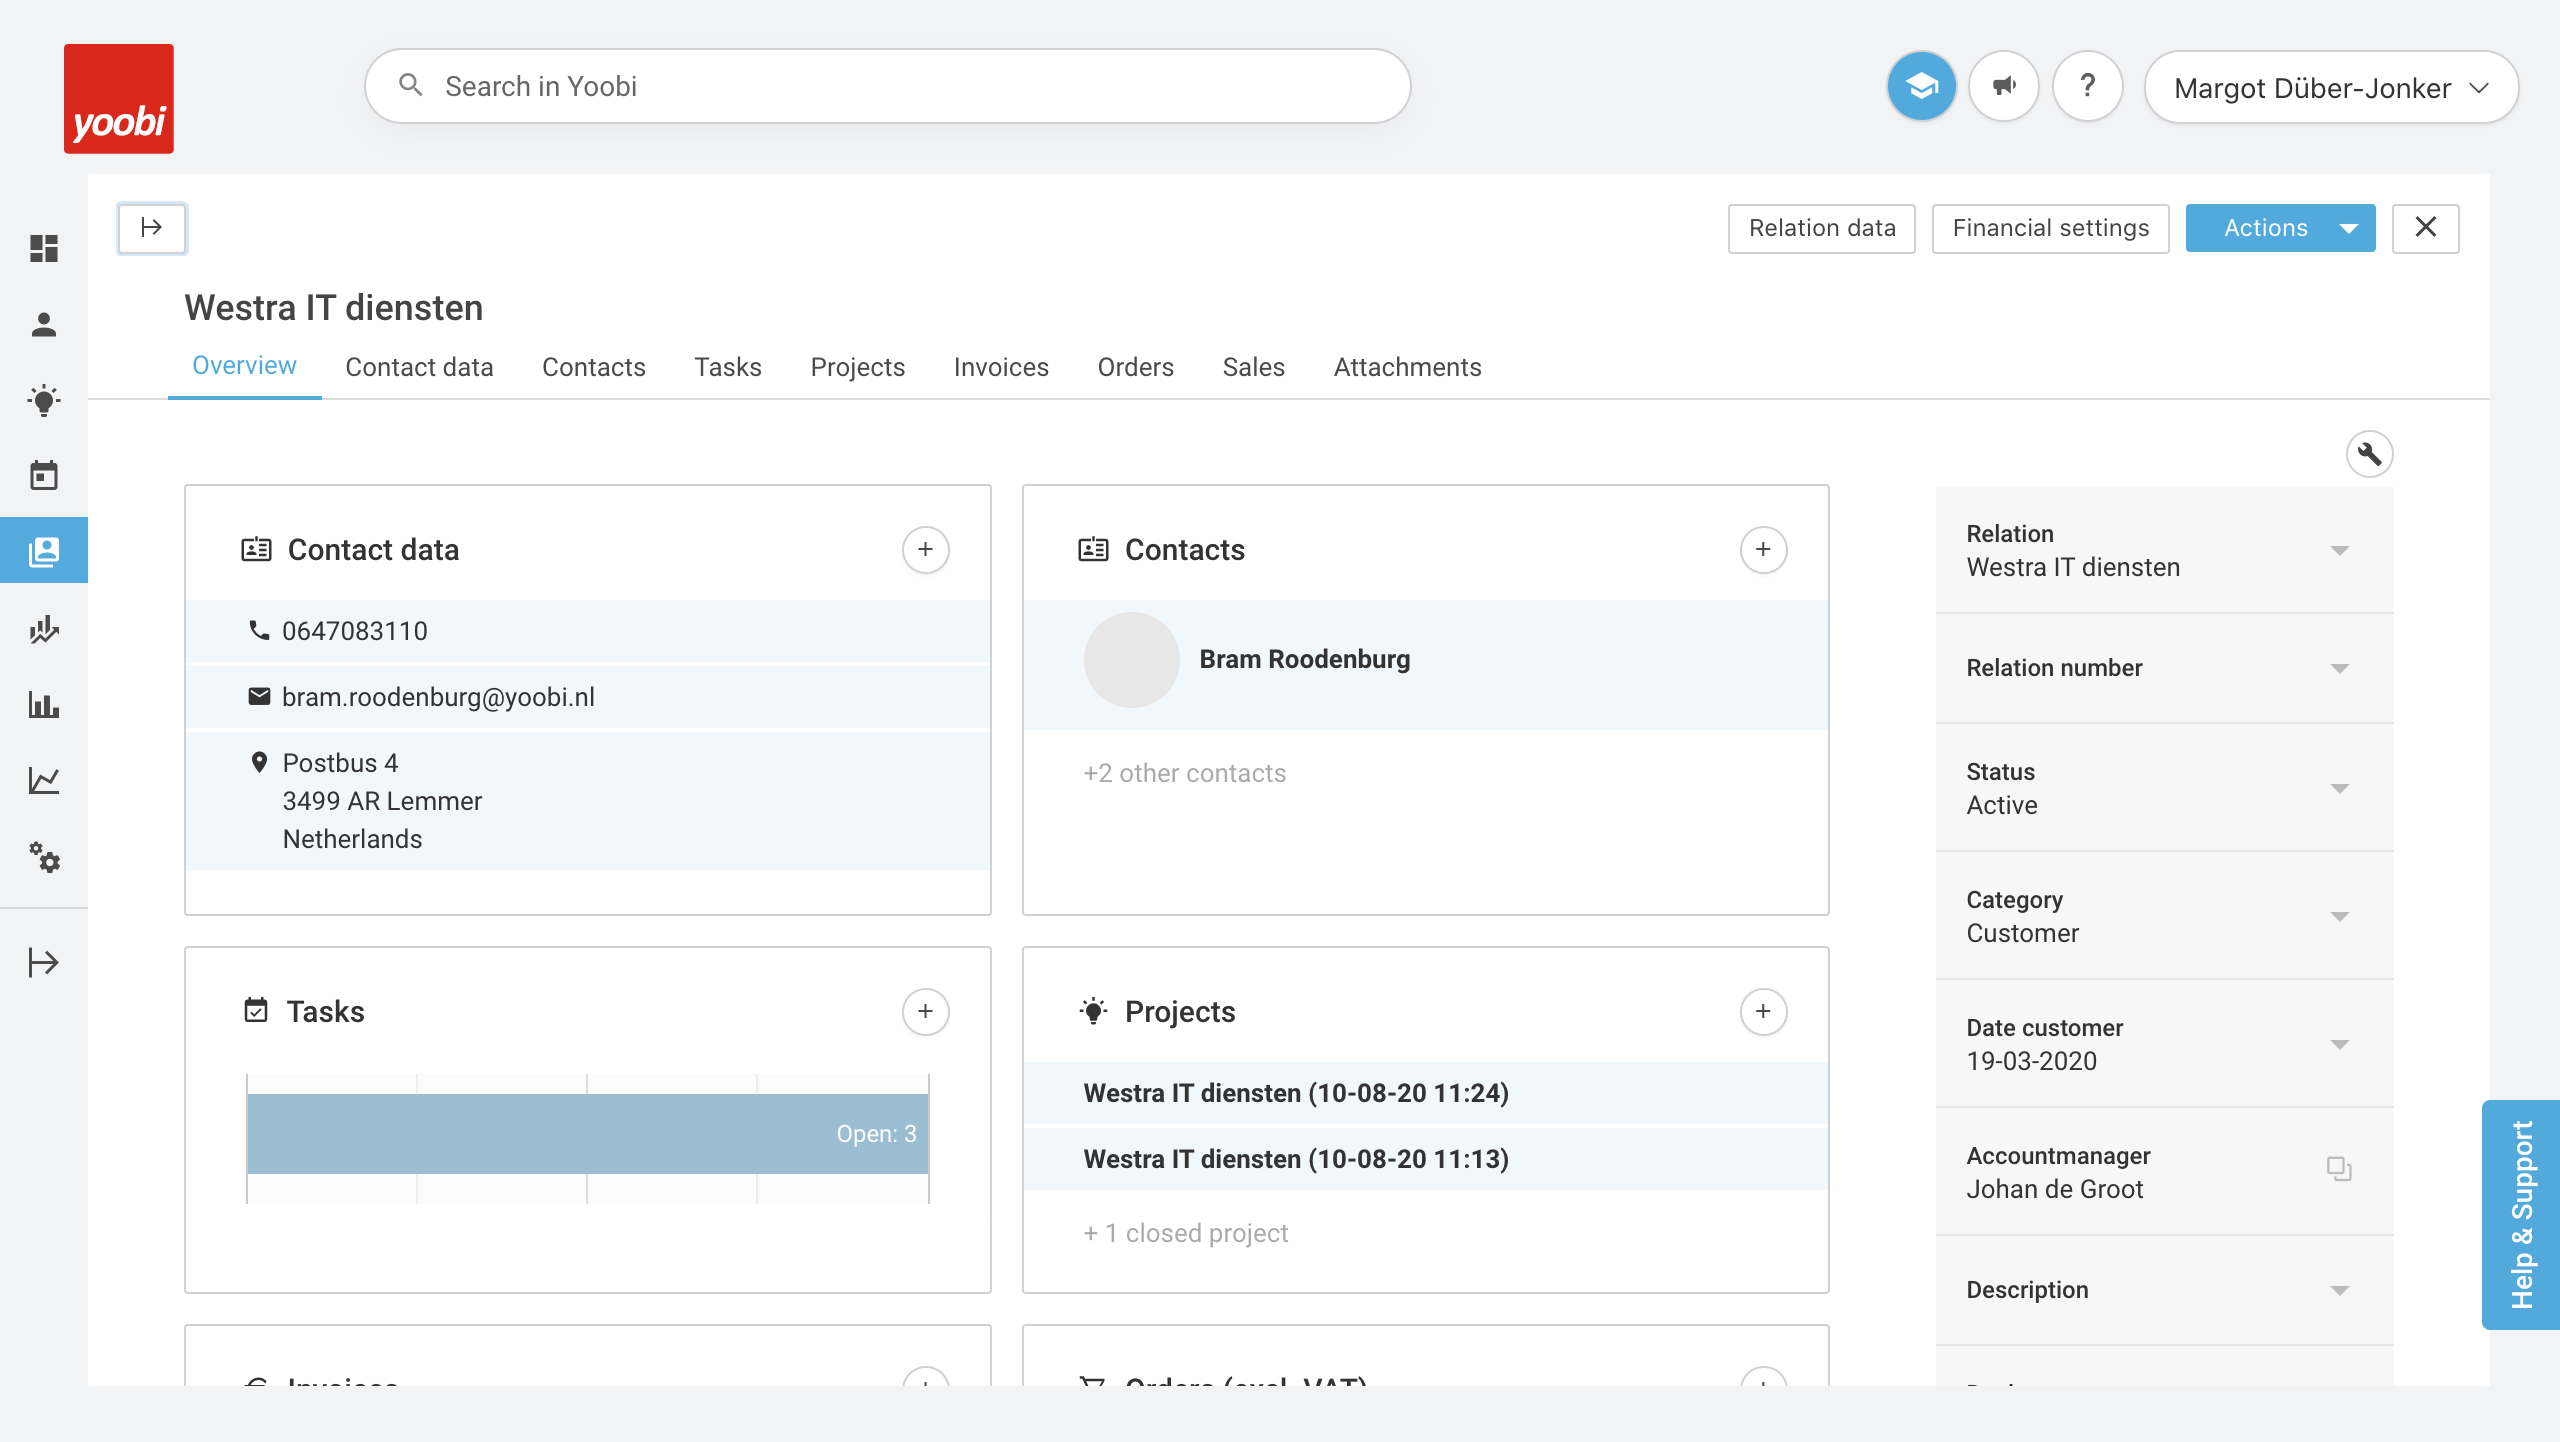Click the Financial settings button
This screenshot has height=1442, width=2560.
pyautogui.click(x=2050, y=229)
